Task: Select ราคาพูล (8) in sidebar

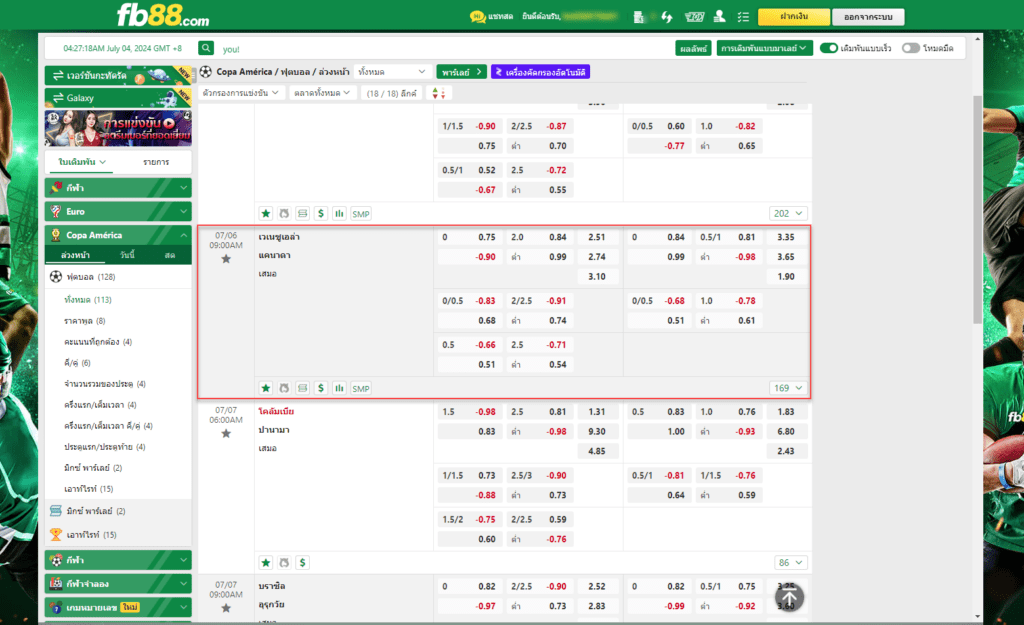Action: pos(84,321)
